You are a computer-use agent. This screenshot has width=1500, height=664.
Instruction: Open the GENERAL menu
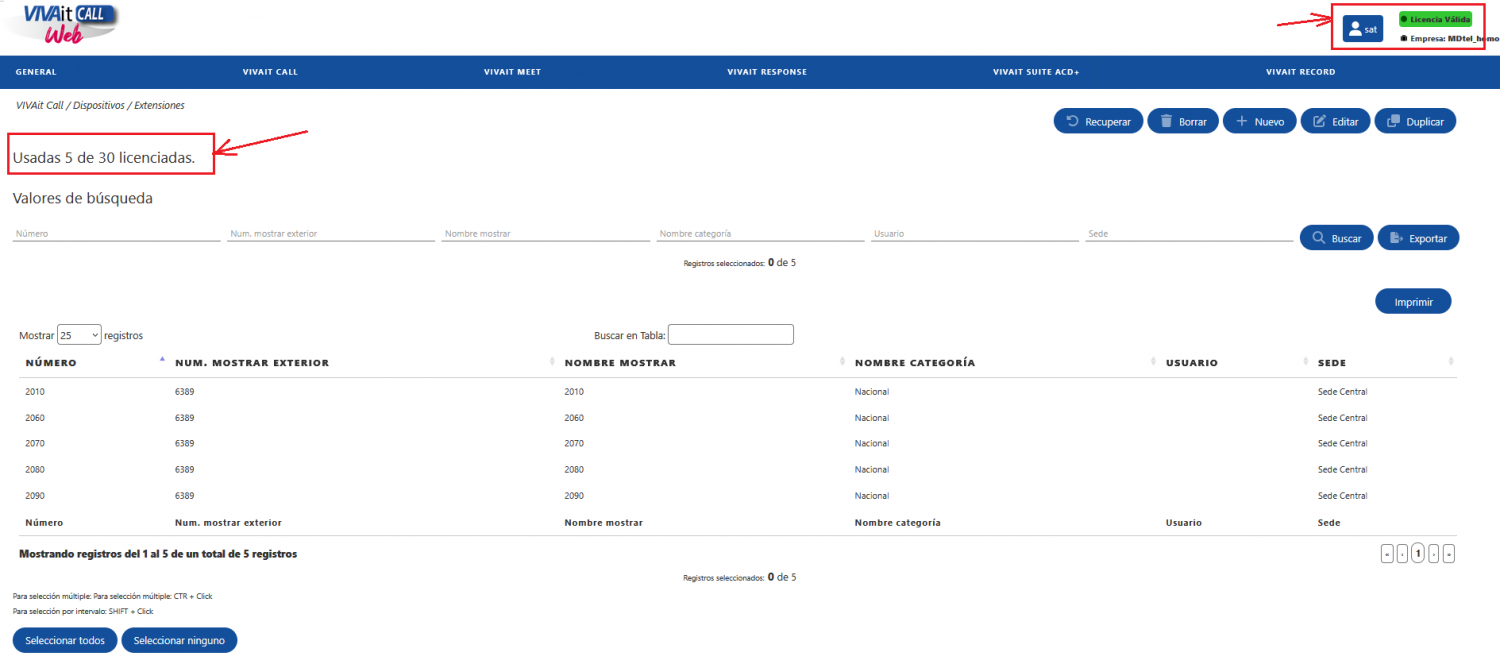(36, 72)
